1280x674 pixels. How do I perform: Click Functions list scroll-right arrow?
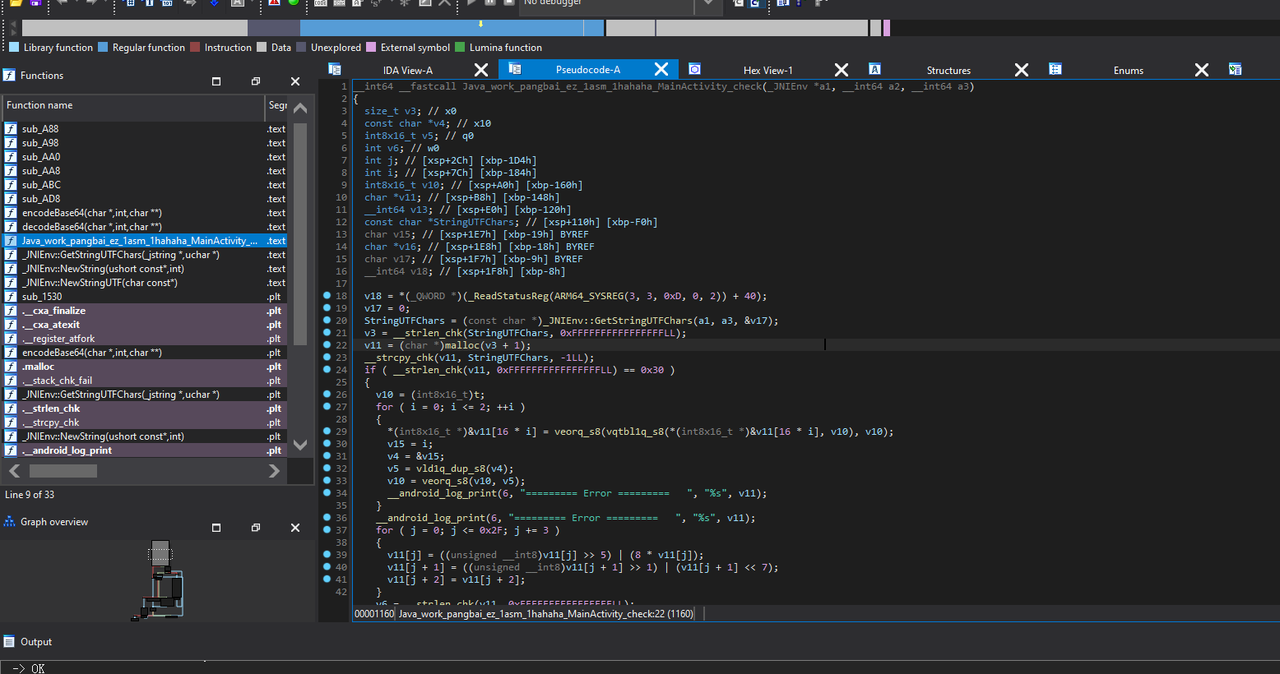(275, 470)
